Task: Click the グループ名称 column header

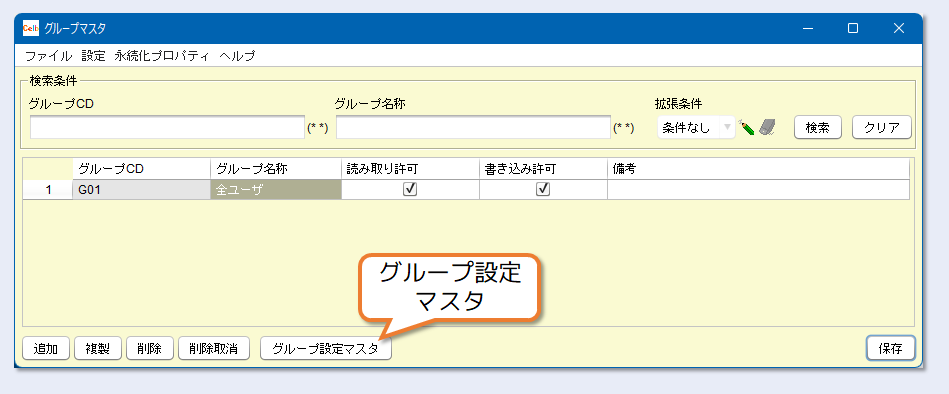Action: coord(276,169)
